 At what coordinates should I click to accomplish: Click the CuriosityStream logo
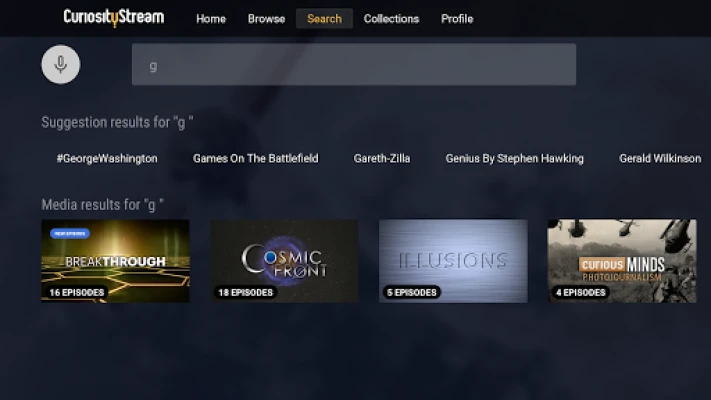click(x=113, y=17)
